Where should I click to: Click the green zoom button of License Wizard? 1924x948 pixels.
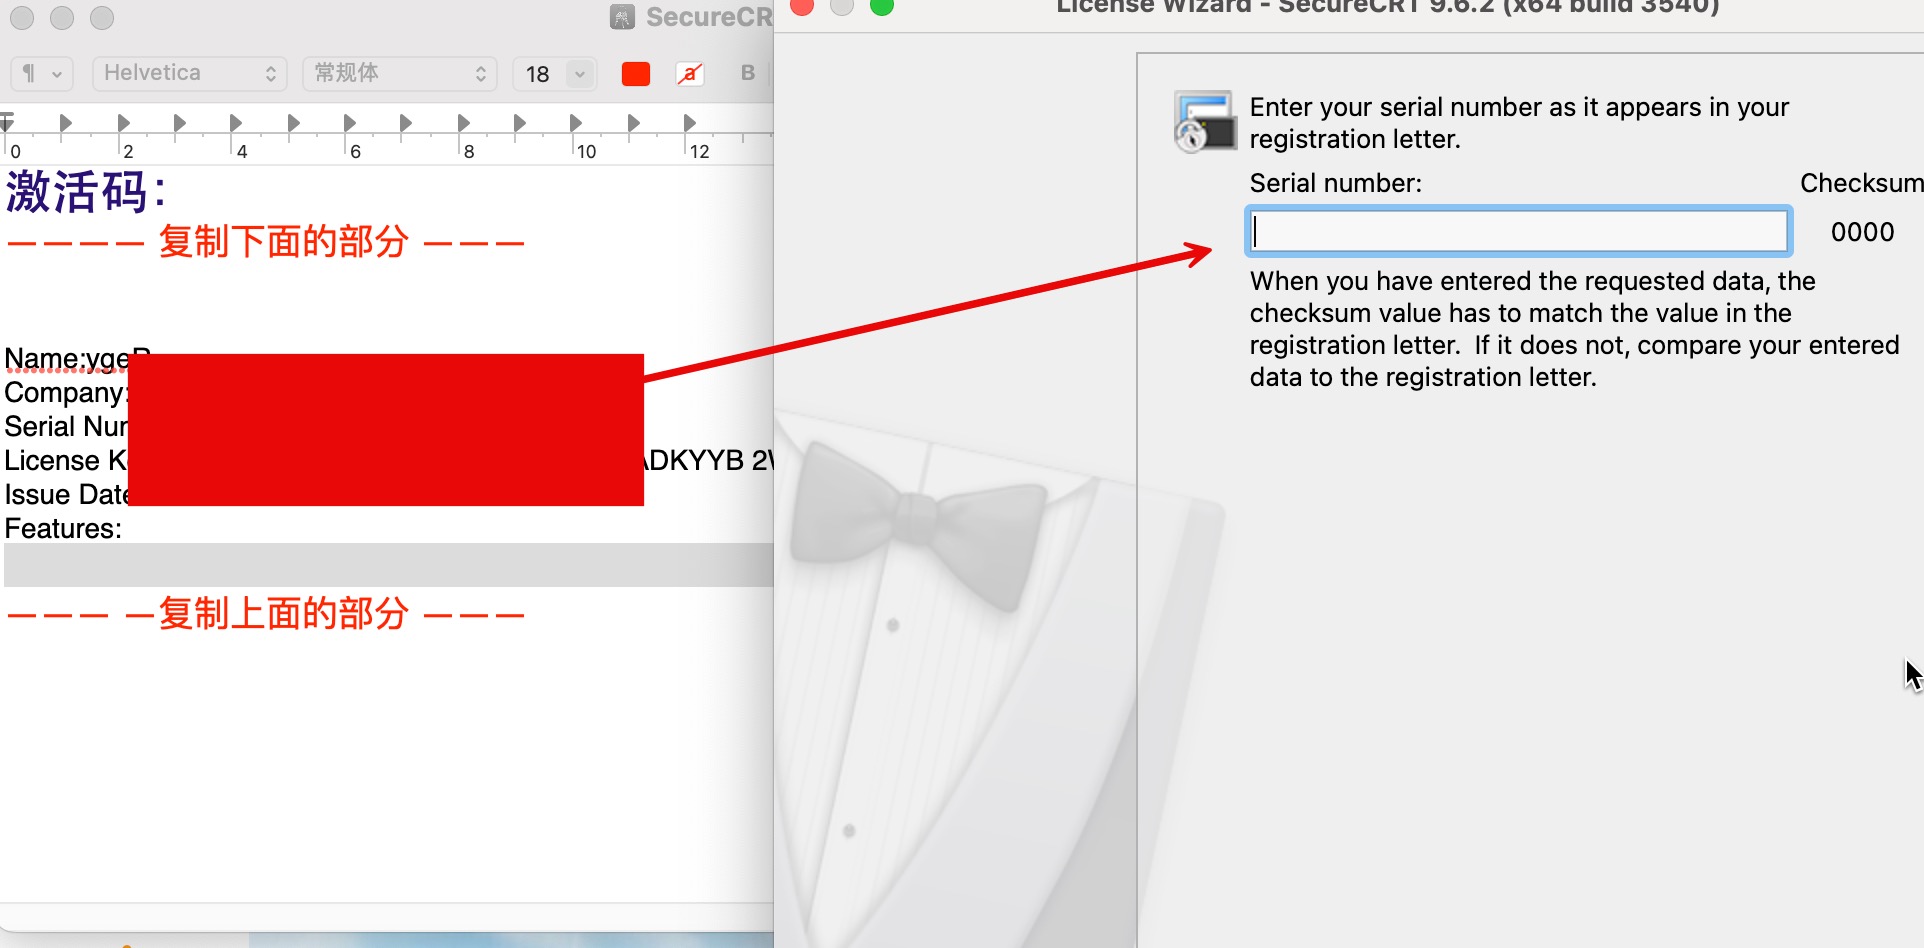(x=881, y=7)
